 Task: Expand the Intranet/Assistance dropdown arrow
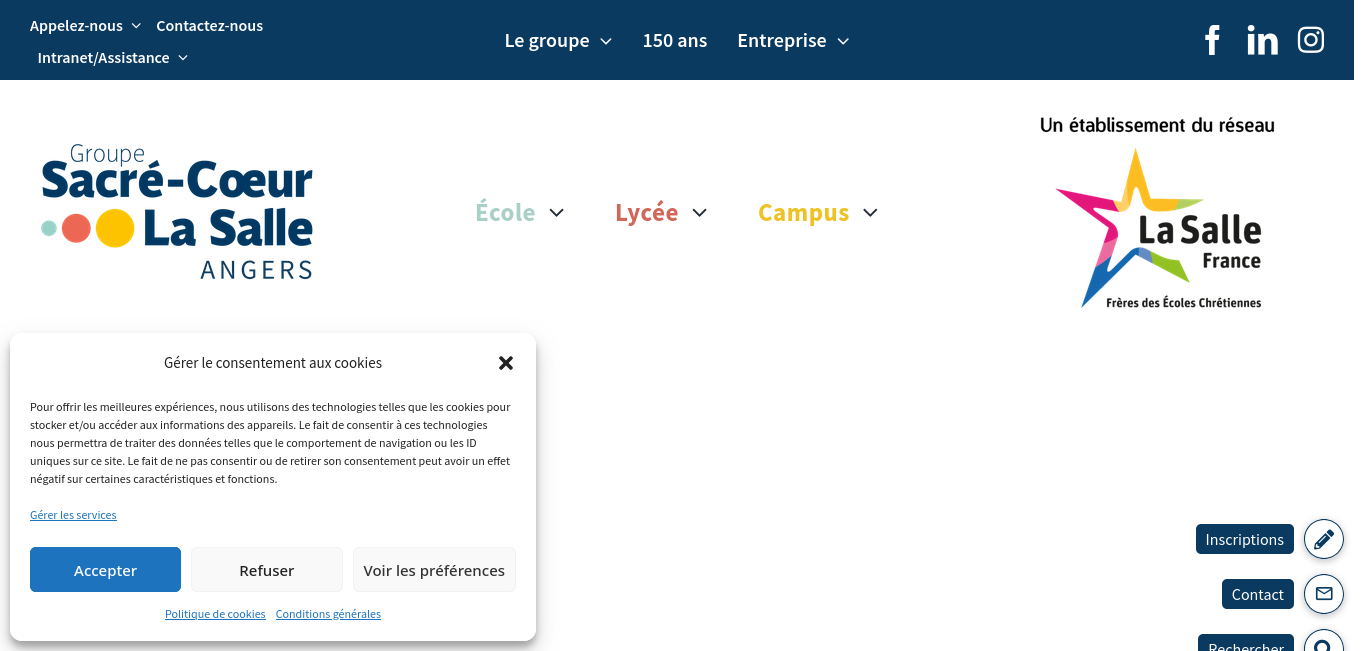tap(183, 58)
